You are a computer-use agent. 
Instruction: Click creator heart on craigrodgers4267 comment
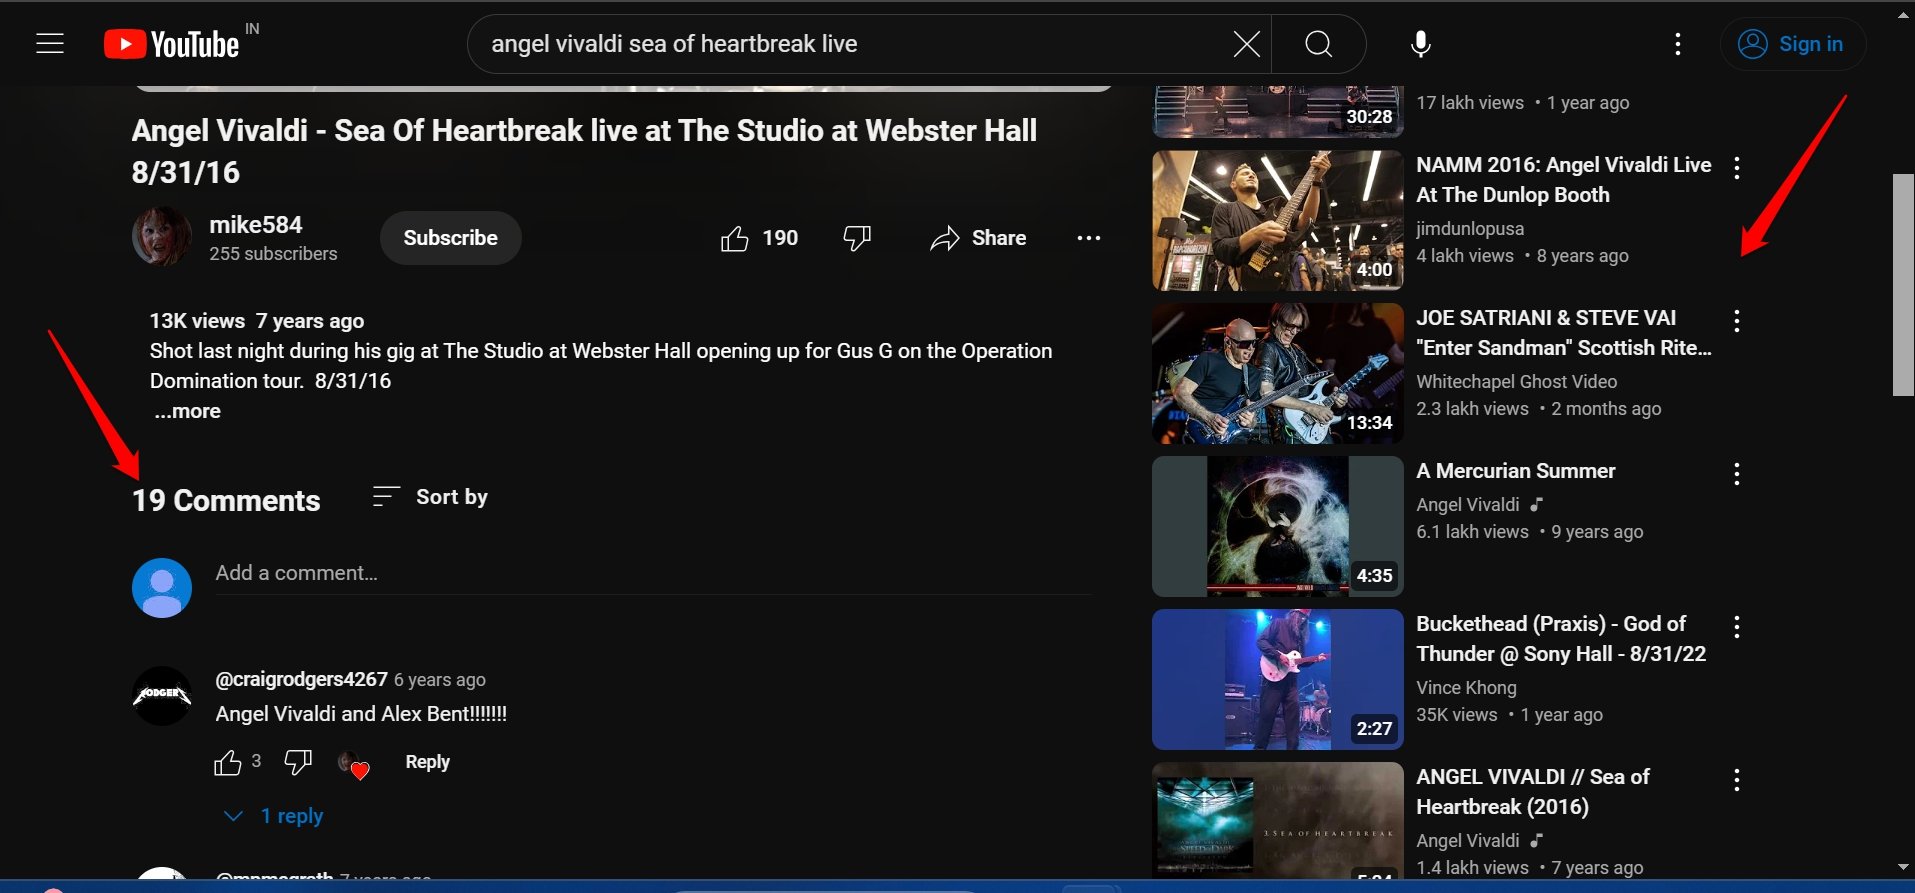(353, 765)
